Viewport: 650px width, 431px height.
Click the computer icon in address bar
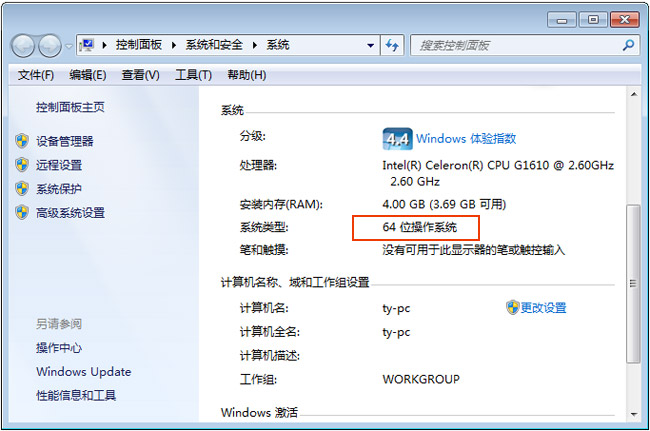87,45
